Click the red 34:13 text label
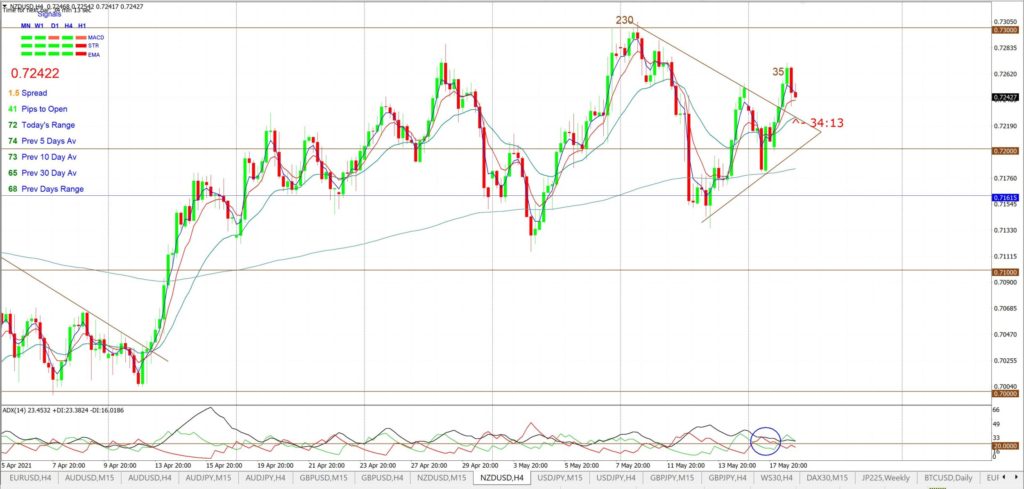Screen dimensions: 1024x489 point(827,123)
